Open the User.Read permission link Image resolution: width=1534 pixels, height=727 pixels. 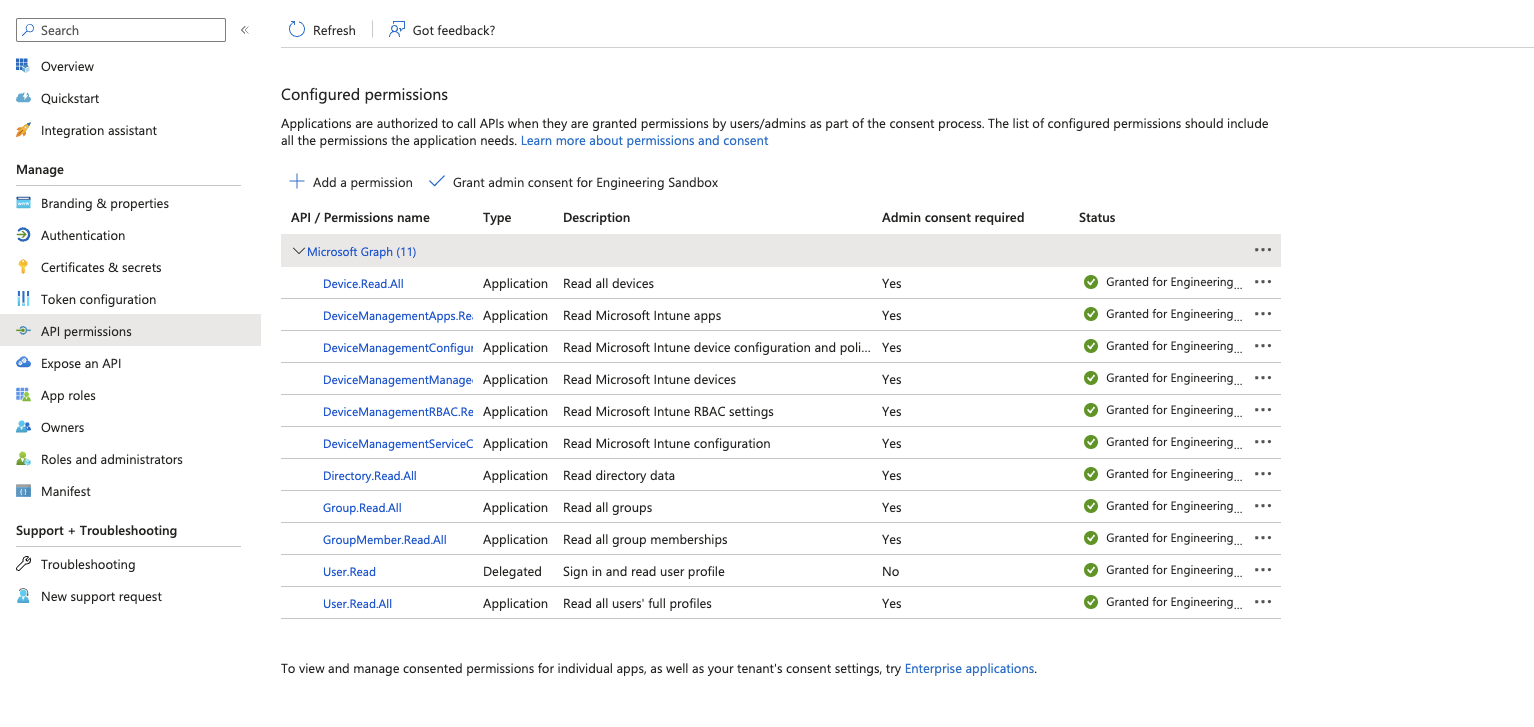pyautogui.click(x=349, y=572)
